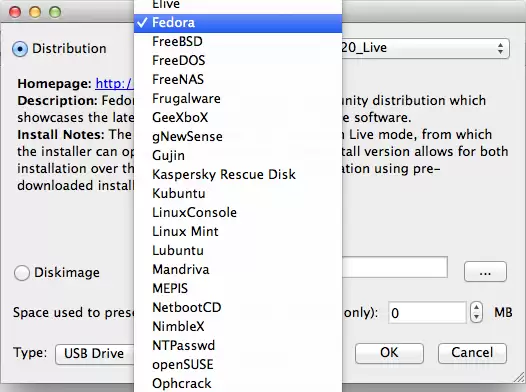Click the persistent space MB stepper arrows

476,313
